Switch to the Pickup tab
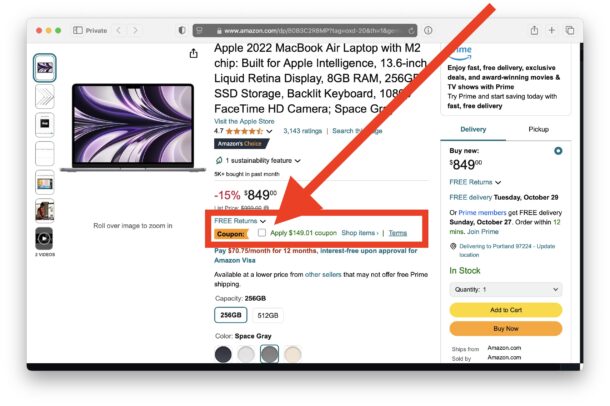The height and width of the screenshot is (406, 610). click(538, 129)
